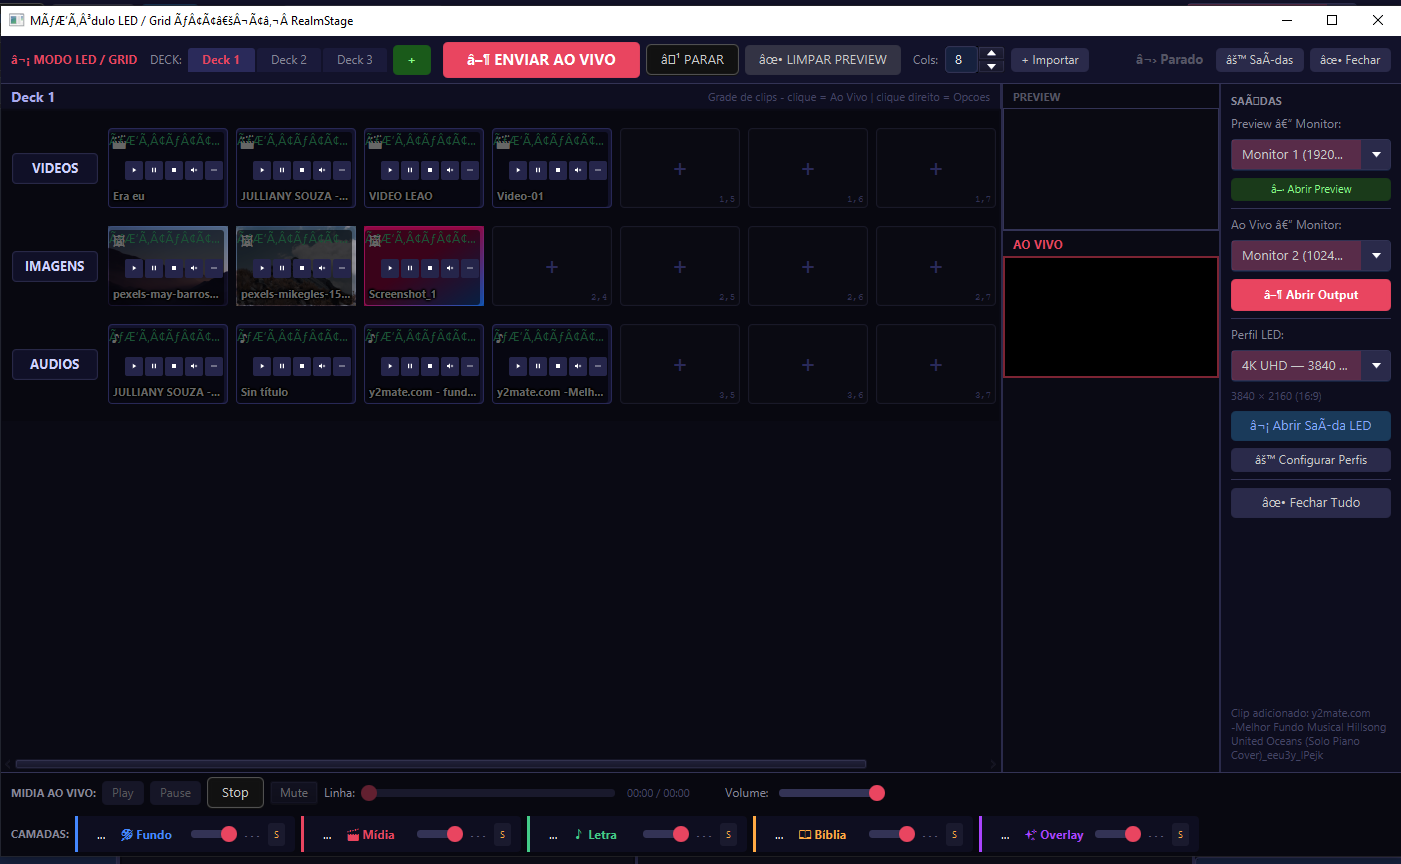
Task: Click the Cols number input field
Action: (961, 60)
